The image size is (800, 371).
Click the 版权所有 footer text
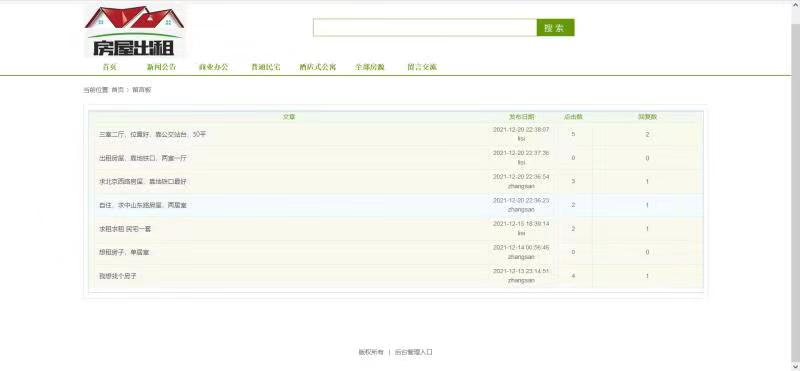(x=370, y=352)
